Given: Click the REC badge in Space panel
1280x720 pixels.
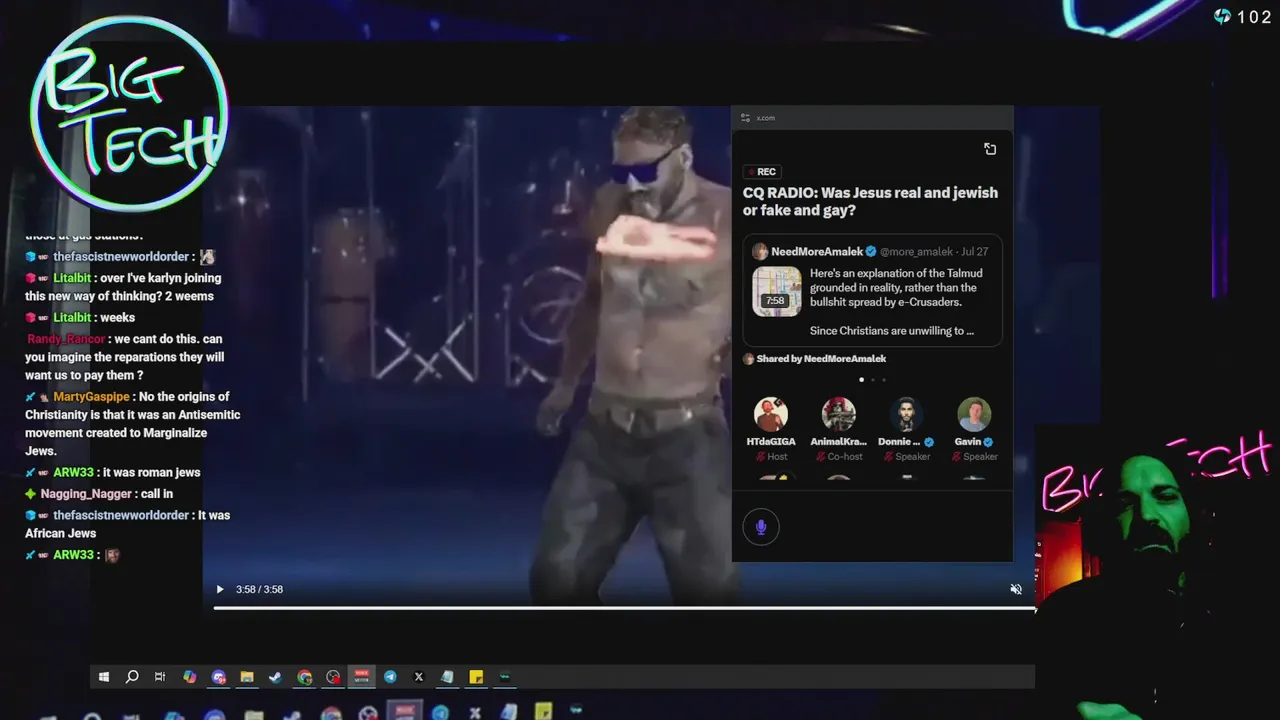Looking at the screenshot, I should pyautogui.click(x=762, y=172).
